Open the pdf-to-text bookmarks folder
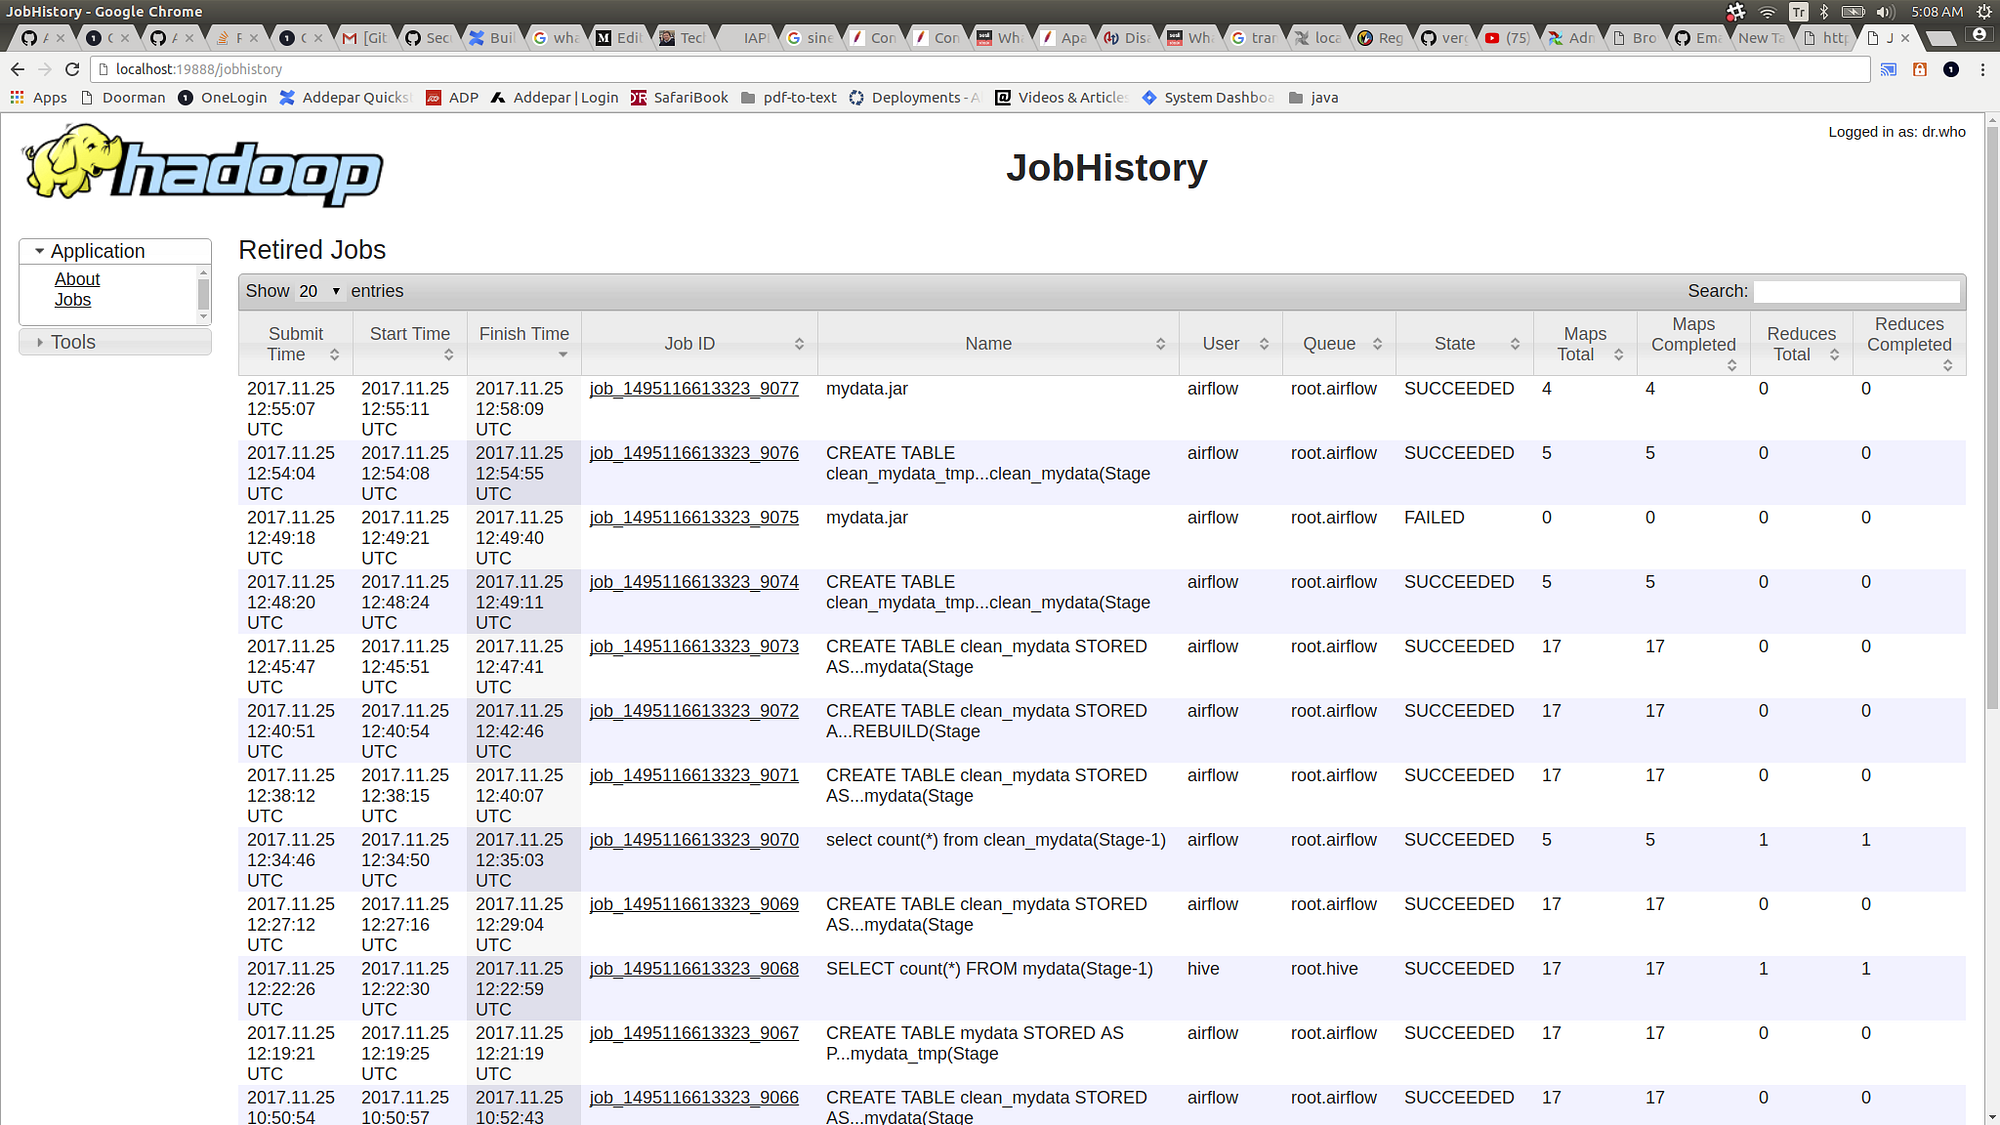This screenshot has height=1125, width=2000. pyautogui.click(x=788, y=97)
